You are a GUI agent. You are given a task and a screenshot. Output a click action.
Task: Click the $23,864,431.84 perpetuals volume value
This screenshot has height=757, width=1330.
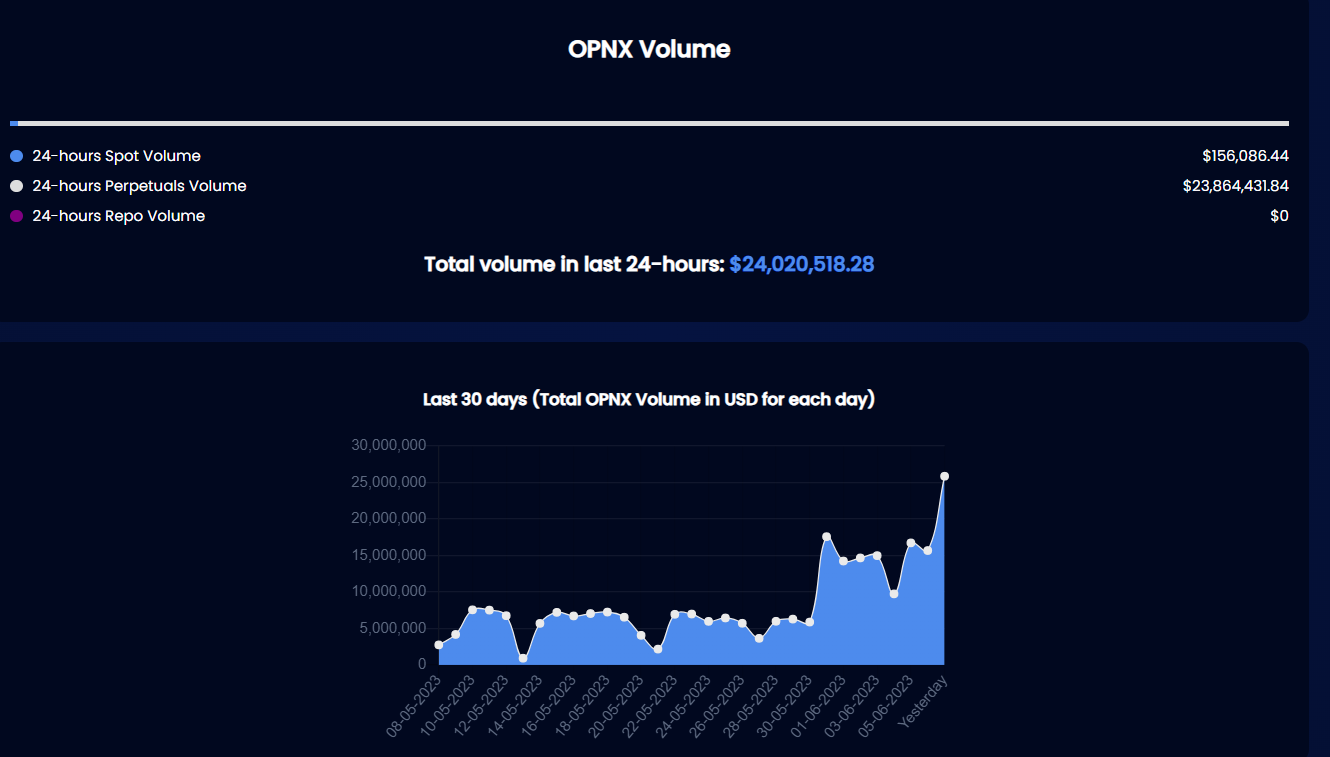[1235, 186]
